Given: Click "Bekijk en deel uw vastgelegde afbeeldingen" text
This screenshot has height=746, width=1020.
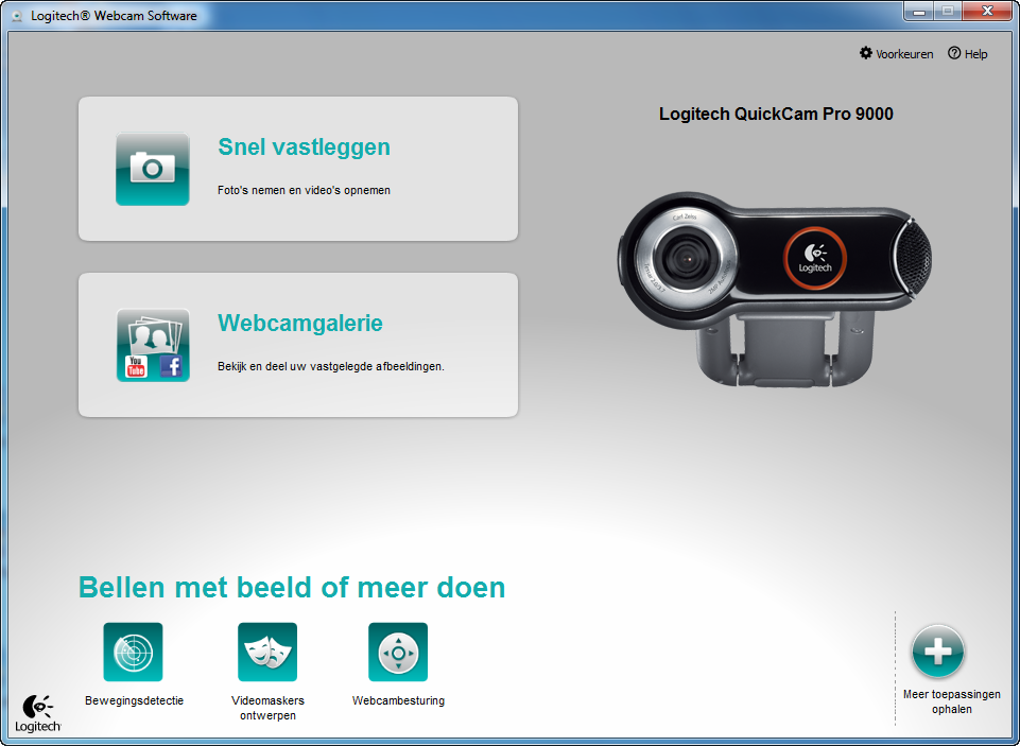Looking at the screenshot, I should pos(330,366).
